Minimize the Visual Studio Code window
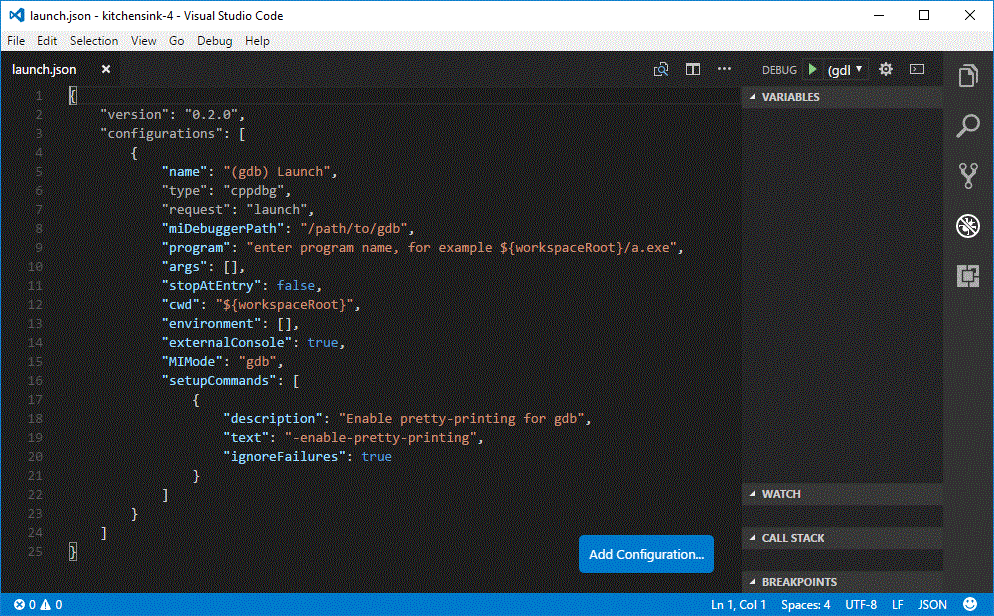 point(879,15)
